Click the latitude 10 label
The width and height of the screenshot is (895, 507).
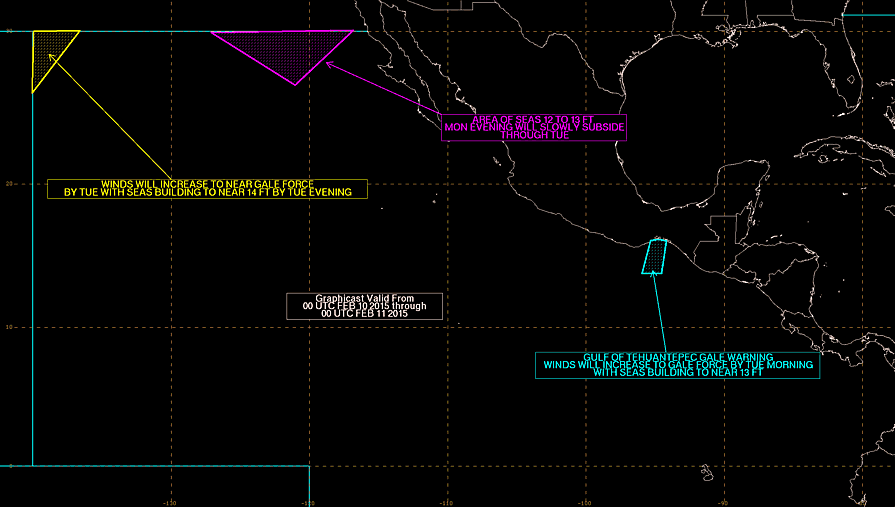[9, 327]
